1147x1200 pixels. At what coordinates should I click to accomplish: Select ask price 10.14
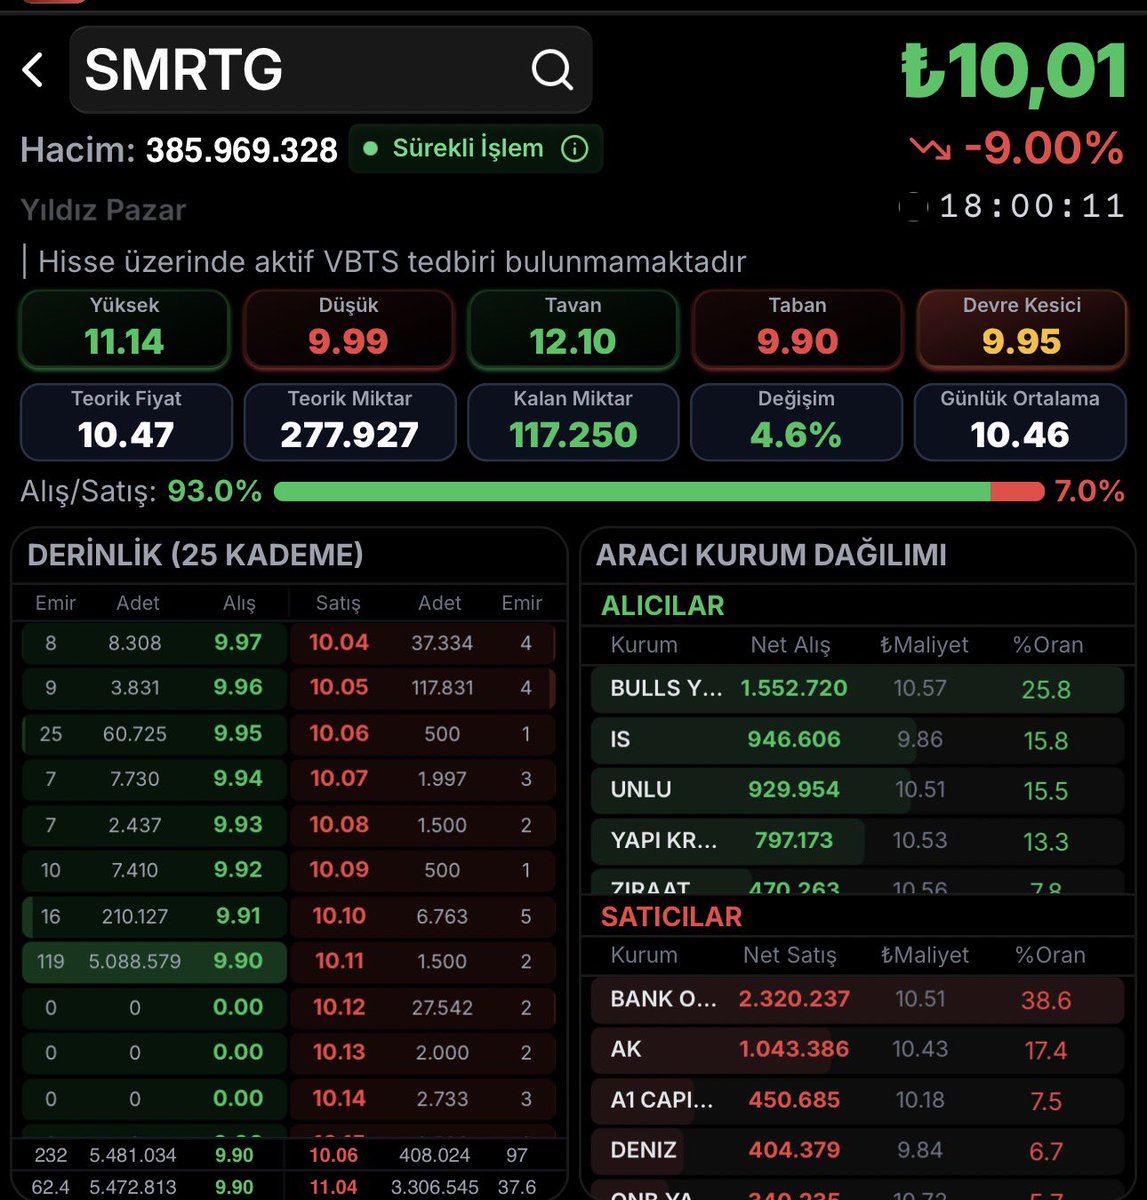(x=339, y=1099)
